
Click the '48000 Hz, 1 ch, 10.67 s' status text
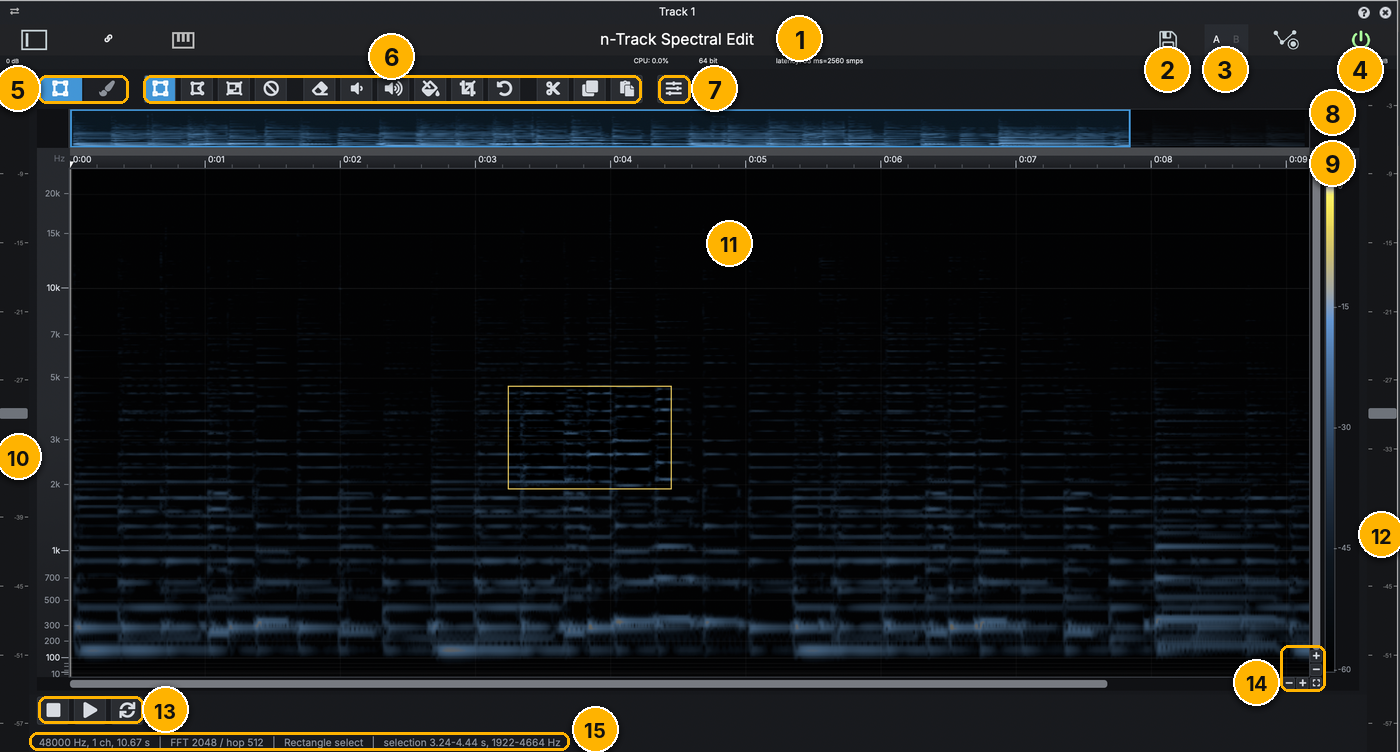[94, 743]
